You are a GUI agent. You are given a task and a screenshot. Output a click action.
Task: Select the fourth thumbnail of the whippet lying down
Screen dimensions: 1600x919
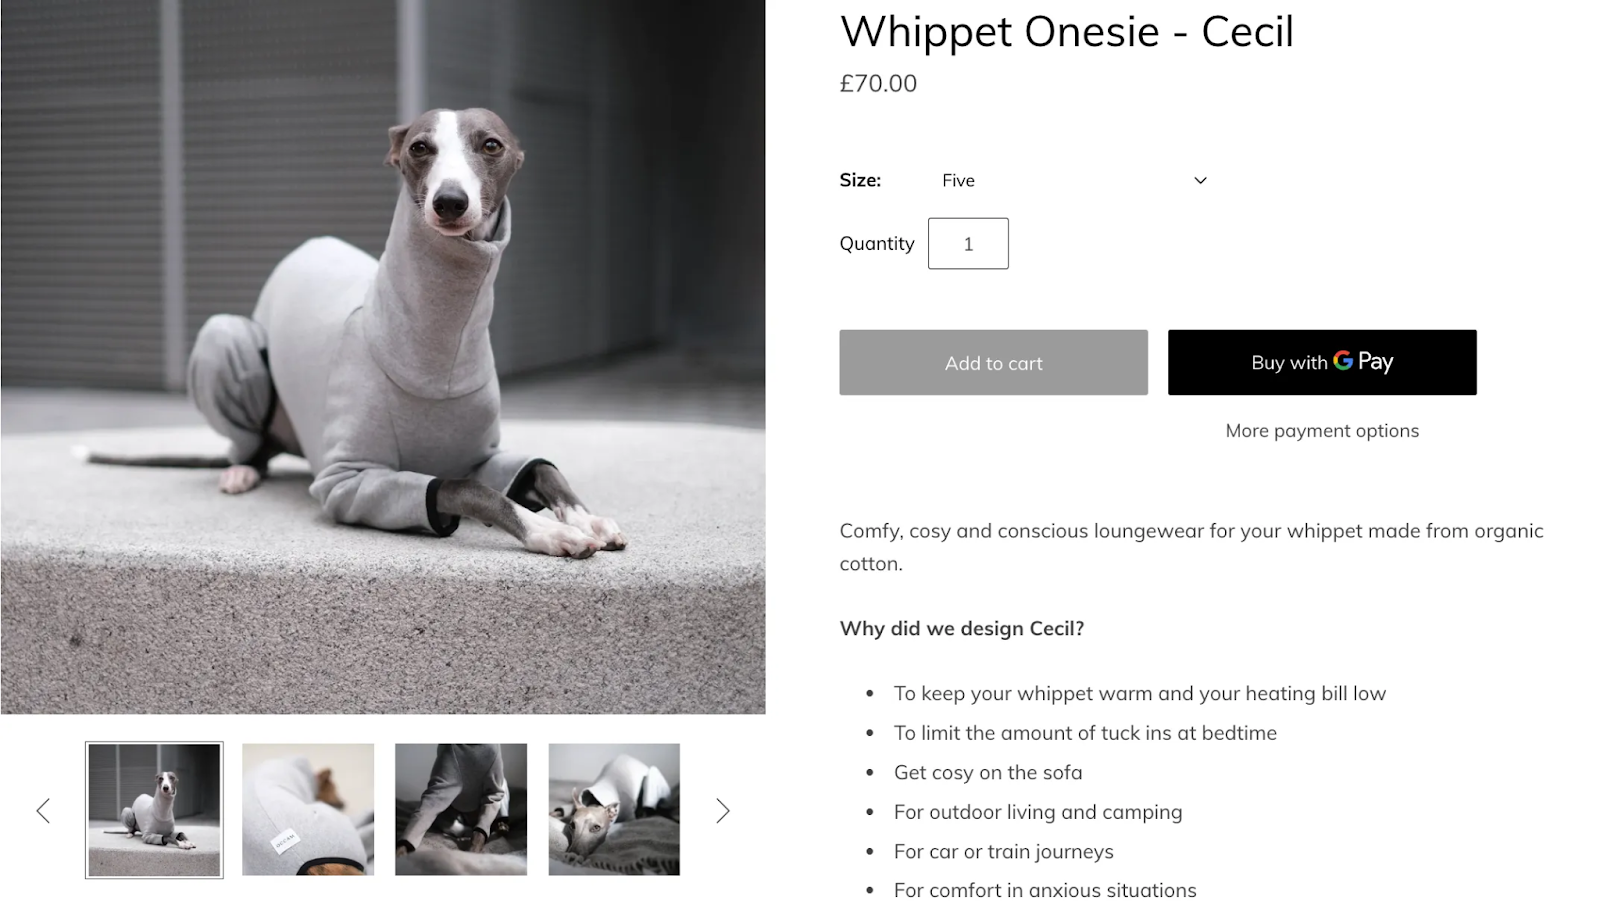pyautogui.click(x=614, y=810)
